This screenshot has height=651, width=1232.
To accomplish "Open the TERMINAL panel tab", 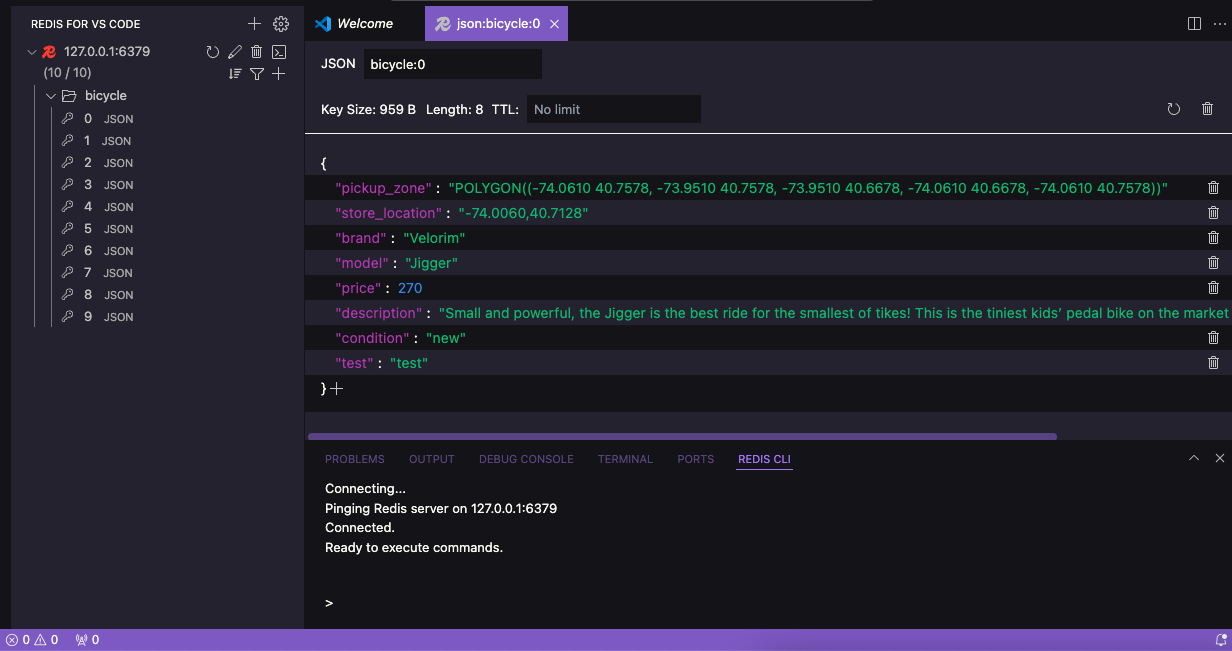I will [x=625, y=459].
